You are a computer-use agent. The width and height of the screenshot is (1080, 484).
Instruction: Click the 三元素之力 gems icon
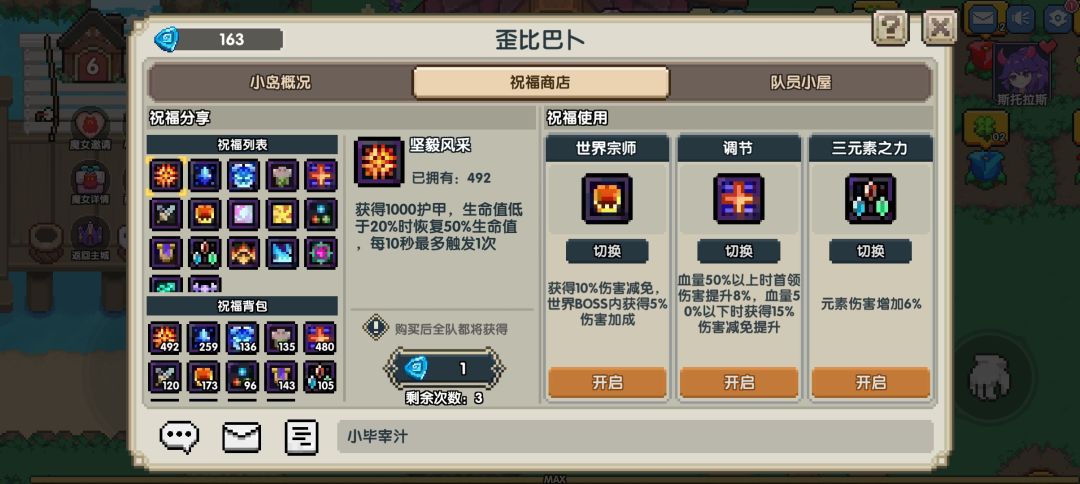click(x=871, y=199)
